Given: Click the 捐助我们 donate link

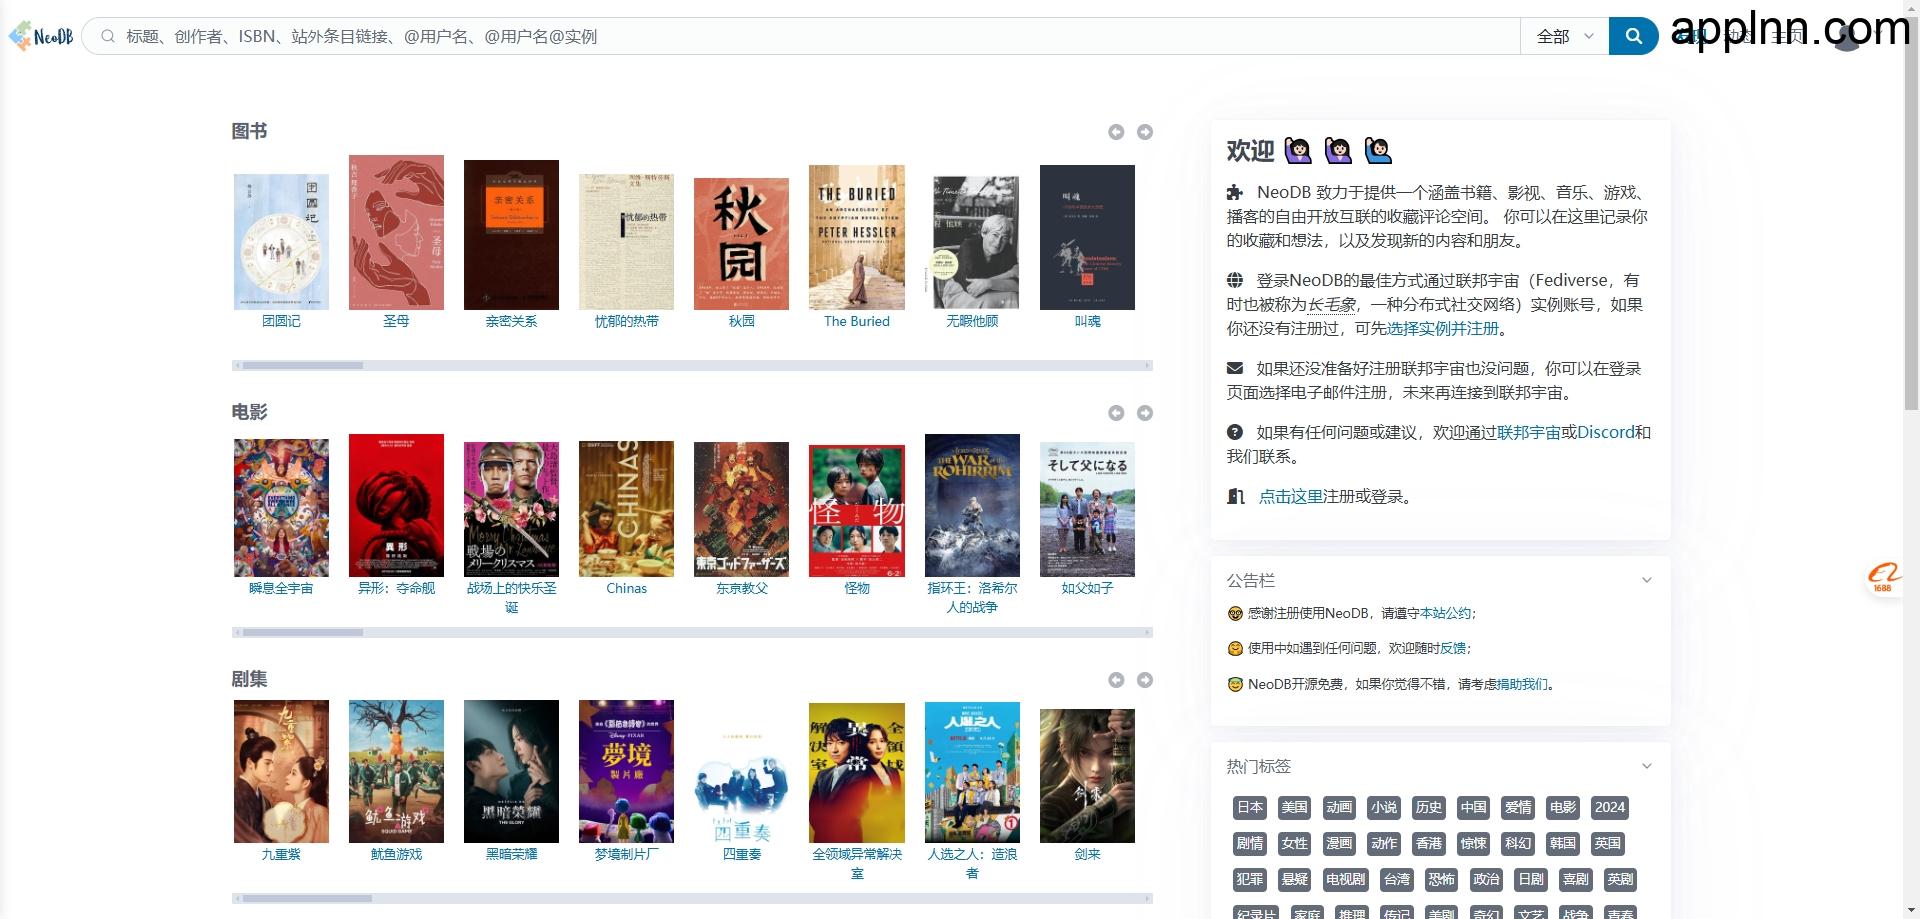Looking at the screenshot, I should (1522, 684).
